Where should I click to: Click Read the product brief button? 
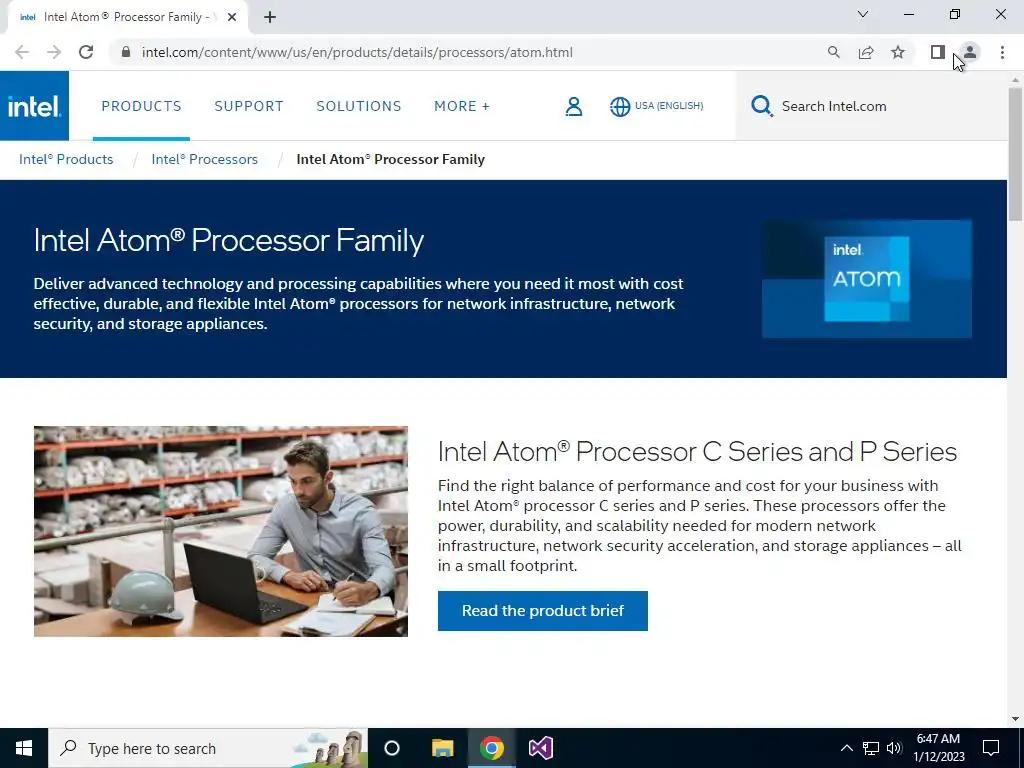543,611
